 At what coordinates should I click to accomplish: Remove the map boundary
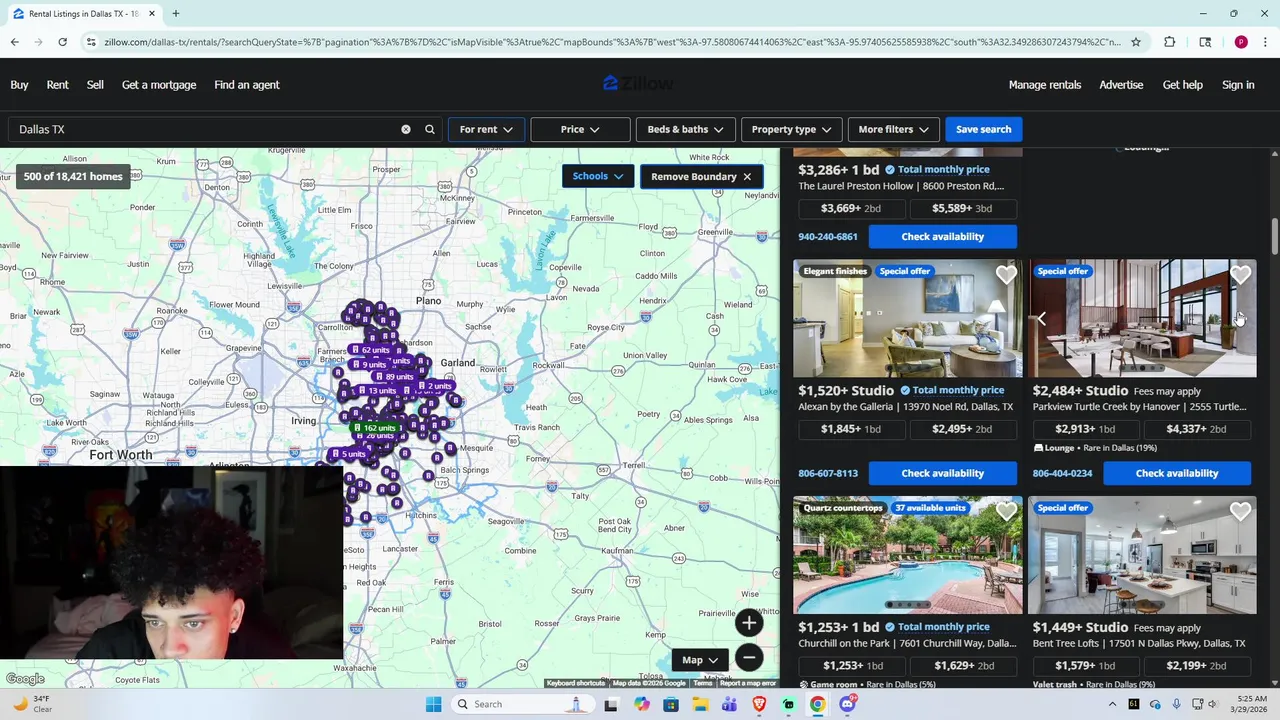pyautogui.click(x=701, y=177)
